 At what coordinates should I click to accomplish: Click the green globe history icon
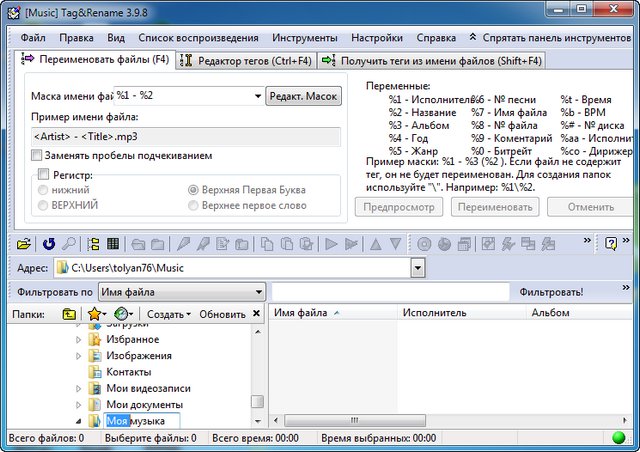point(122,314)
